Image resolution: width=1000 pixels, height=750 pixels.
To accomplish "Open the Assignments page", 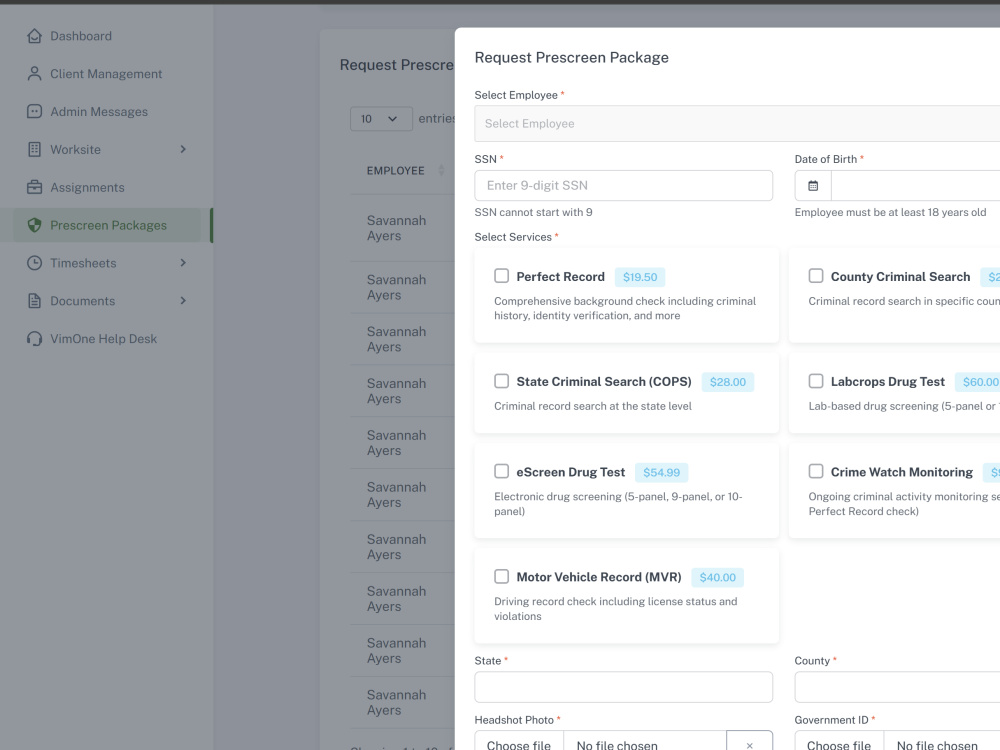I will point(87,188).
